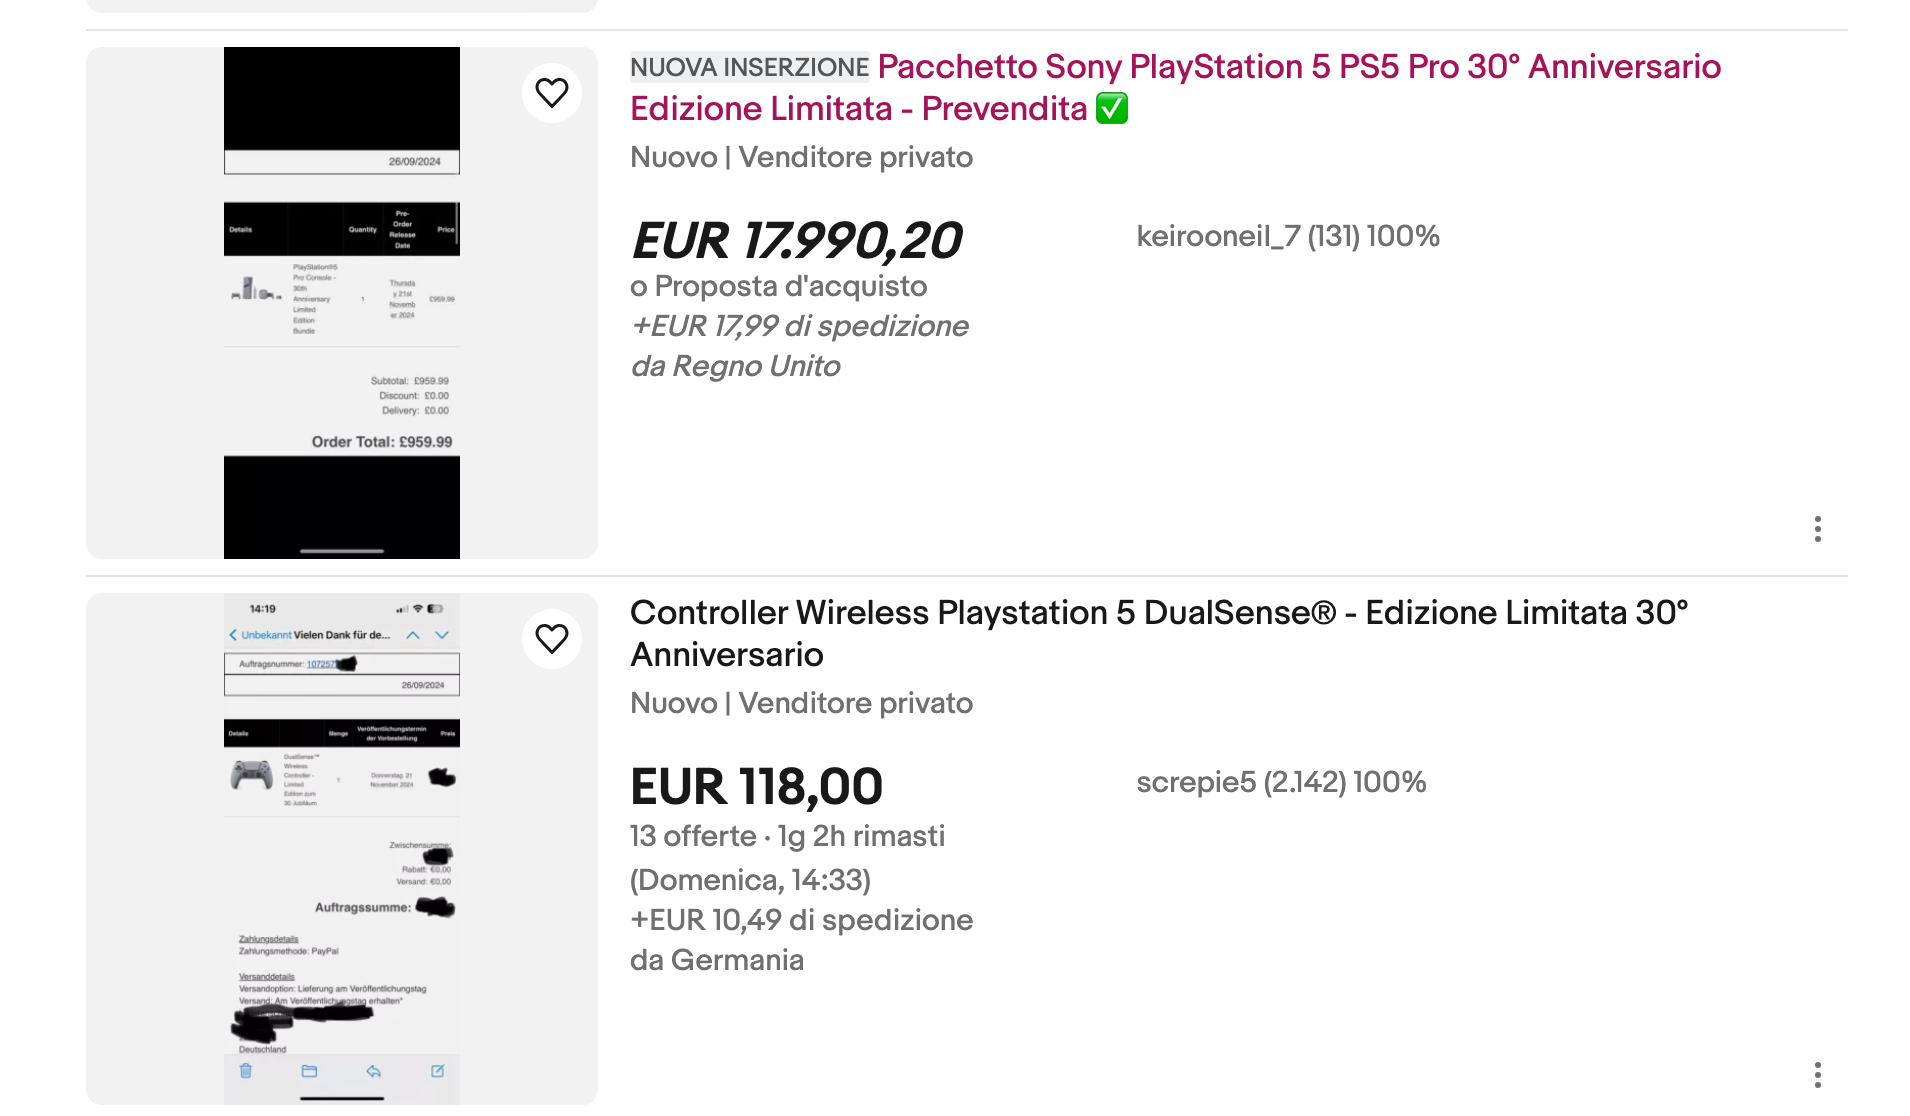Add PS5 Pro bundle to watchlist via heart

pyautogui.click(x=552, y=93)
